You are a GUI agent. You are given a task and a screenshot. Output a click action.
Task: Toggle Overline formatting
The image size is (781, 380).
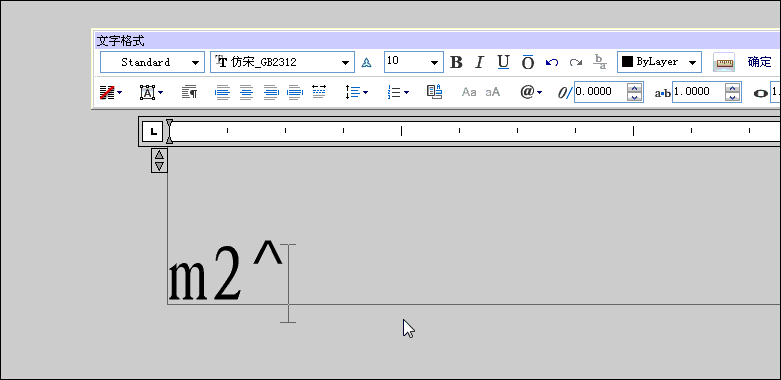(x=528, y=62)
